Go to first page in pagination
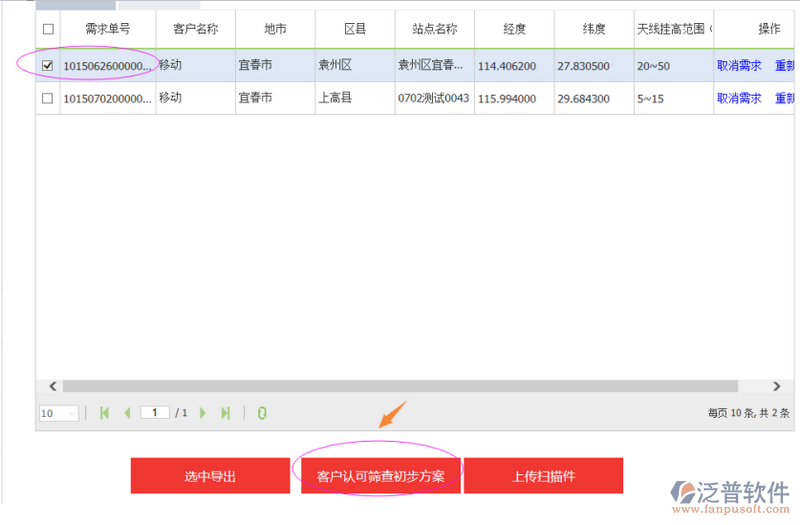800x525 pixels. tap(104, 413)
